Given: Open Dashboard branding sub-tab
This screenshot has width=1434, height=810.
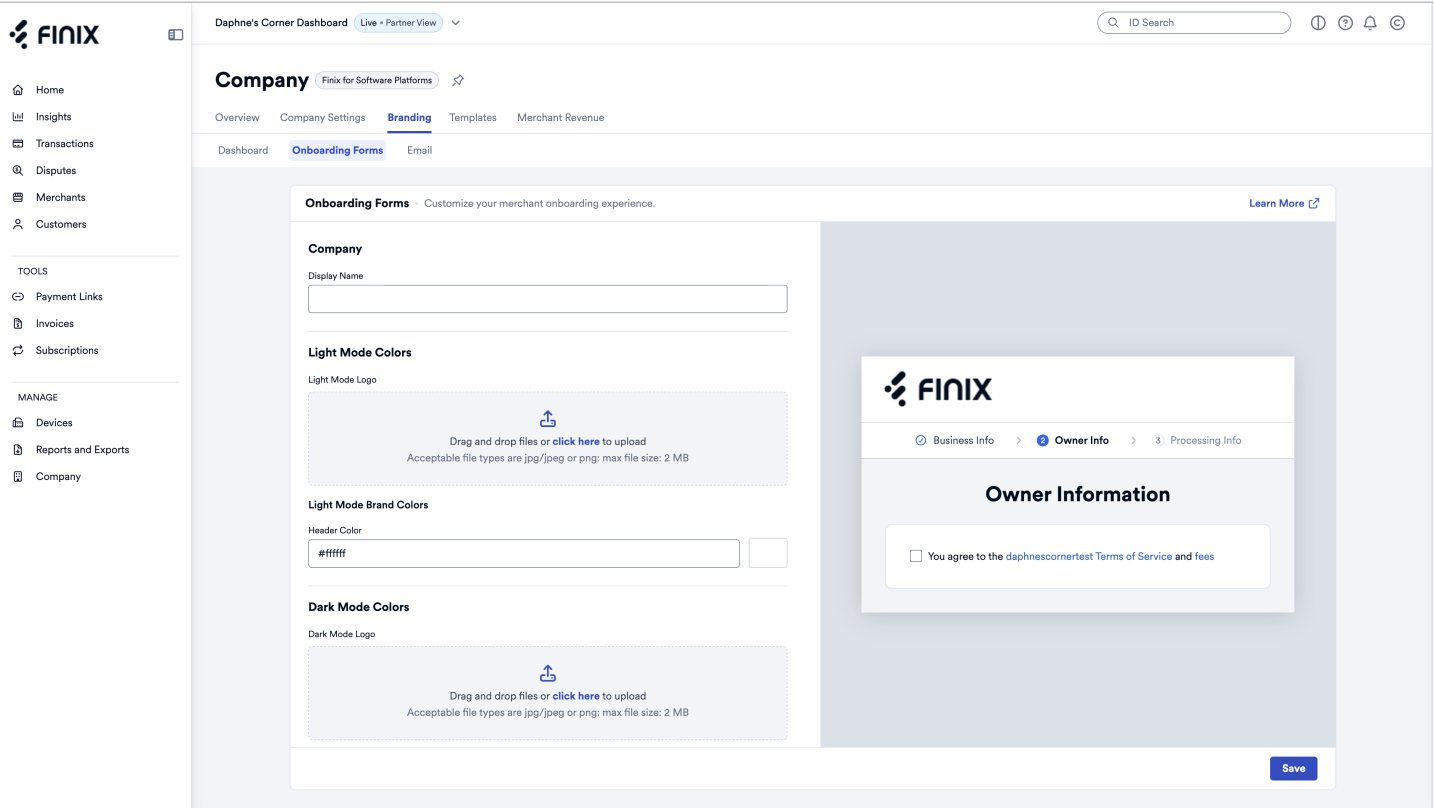Looking at the screenshot, I should [x=243, y=150].
